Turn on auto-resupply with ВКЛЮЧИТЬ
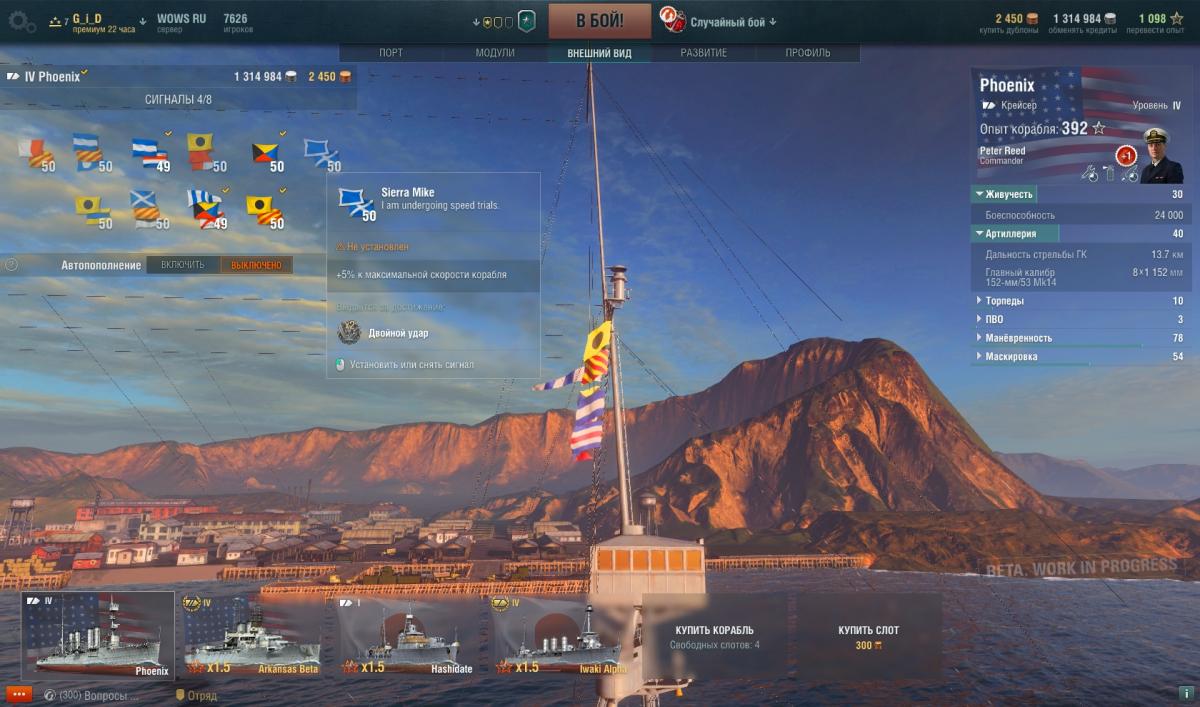Viewport: 1200px width, 707px height. tap(182, 265)
